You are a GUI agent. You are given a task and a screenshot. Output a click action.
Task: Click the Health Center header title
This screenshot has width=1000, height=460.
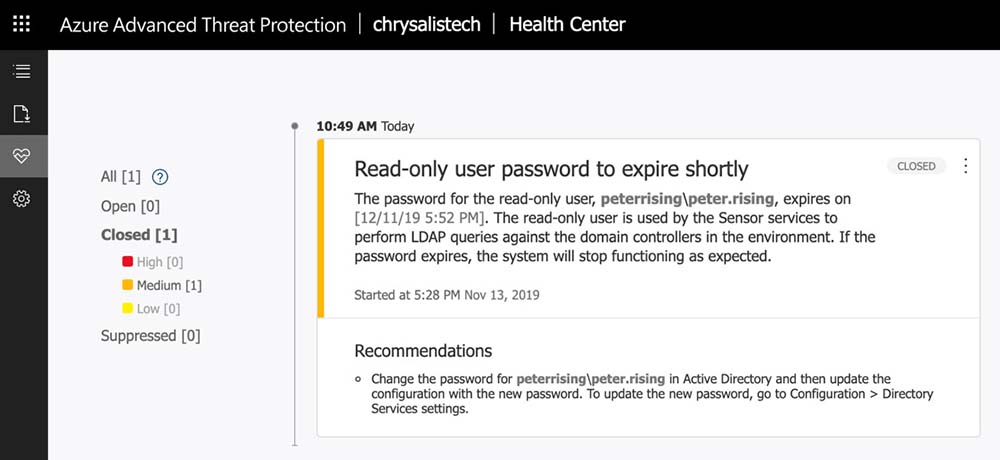coord(567,25)
